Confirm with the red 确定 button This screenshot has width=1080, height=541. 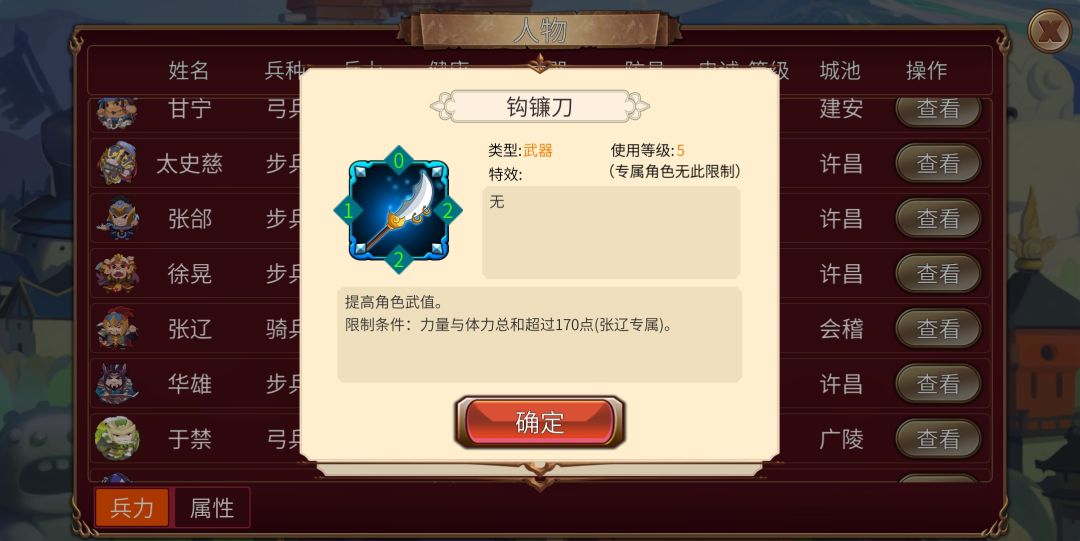540,422
